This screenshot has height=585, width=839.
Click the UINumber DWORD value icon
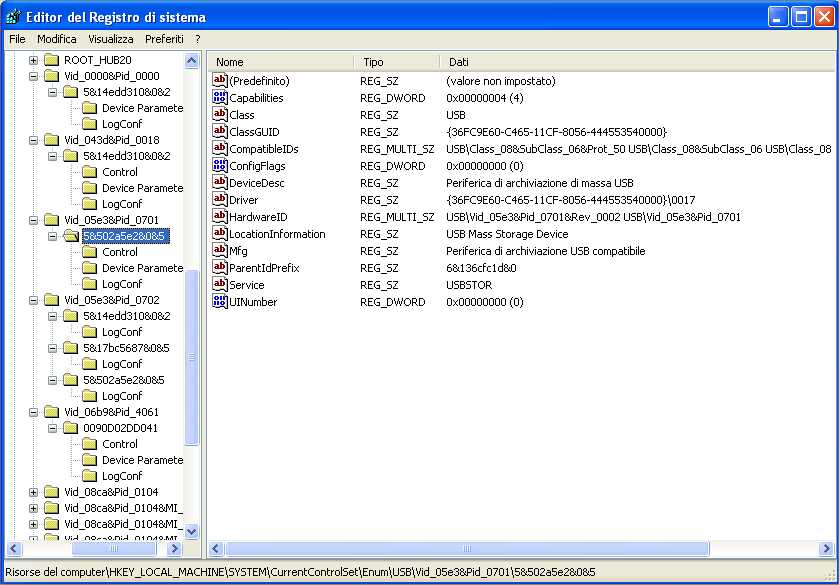[x=220, y=302]
